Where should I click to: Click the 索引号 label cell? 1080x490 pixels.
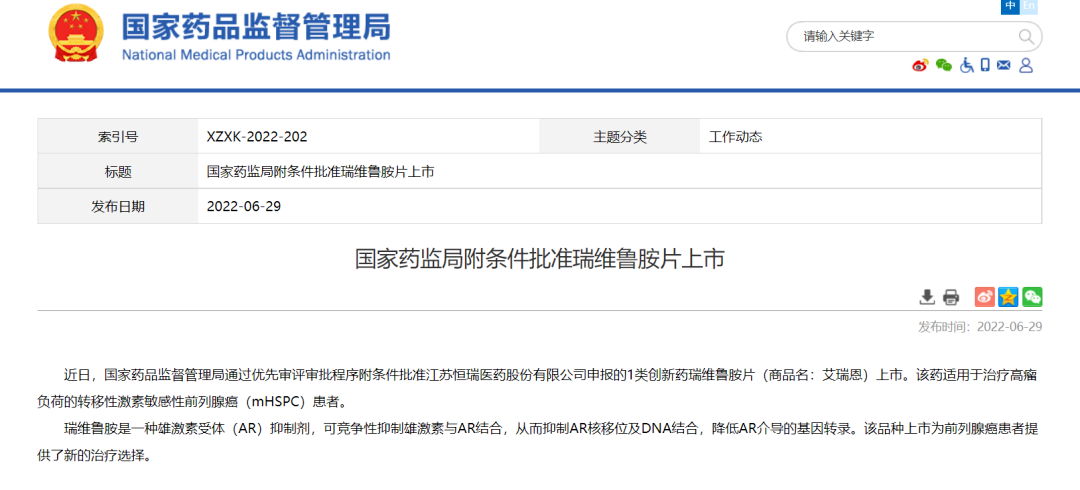(x=118, y=136)
